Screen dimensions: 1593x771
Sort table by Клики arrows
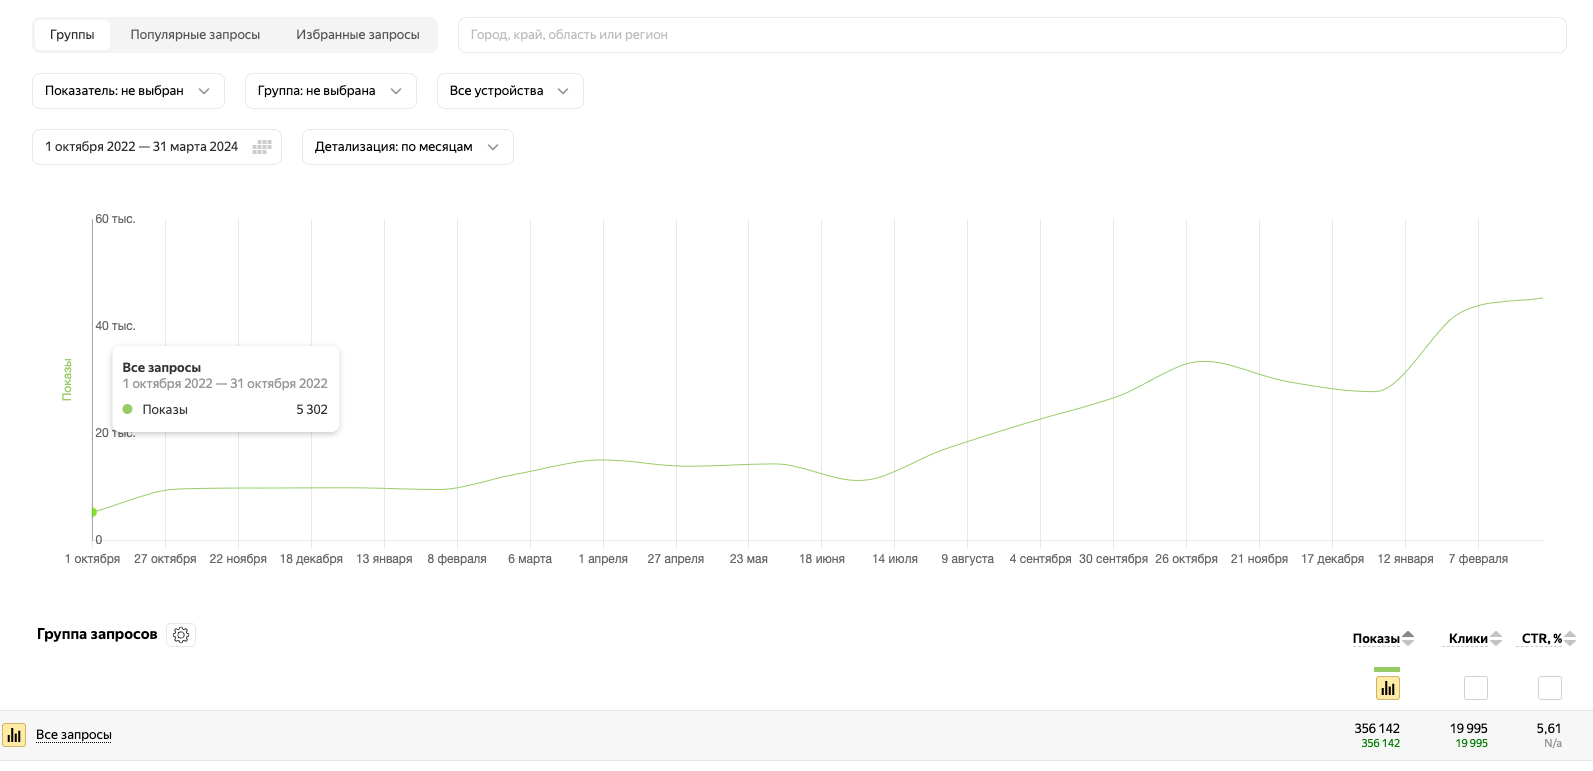click(x=1496, y=638)
